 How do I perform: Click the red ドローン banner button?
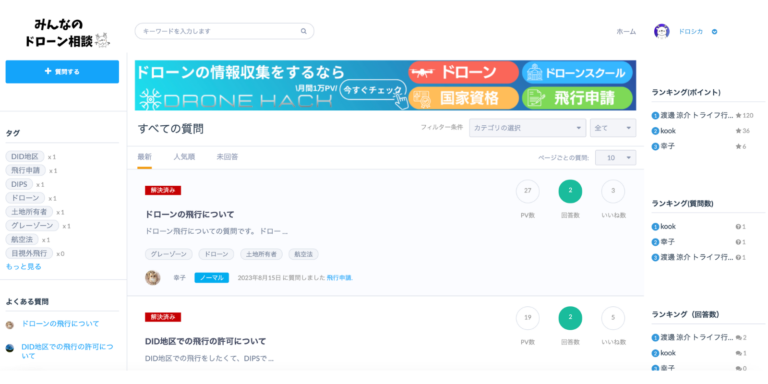pyautogui.click(x=463, y=72)
